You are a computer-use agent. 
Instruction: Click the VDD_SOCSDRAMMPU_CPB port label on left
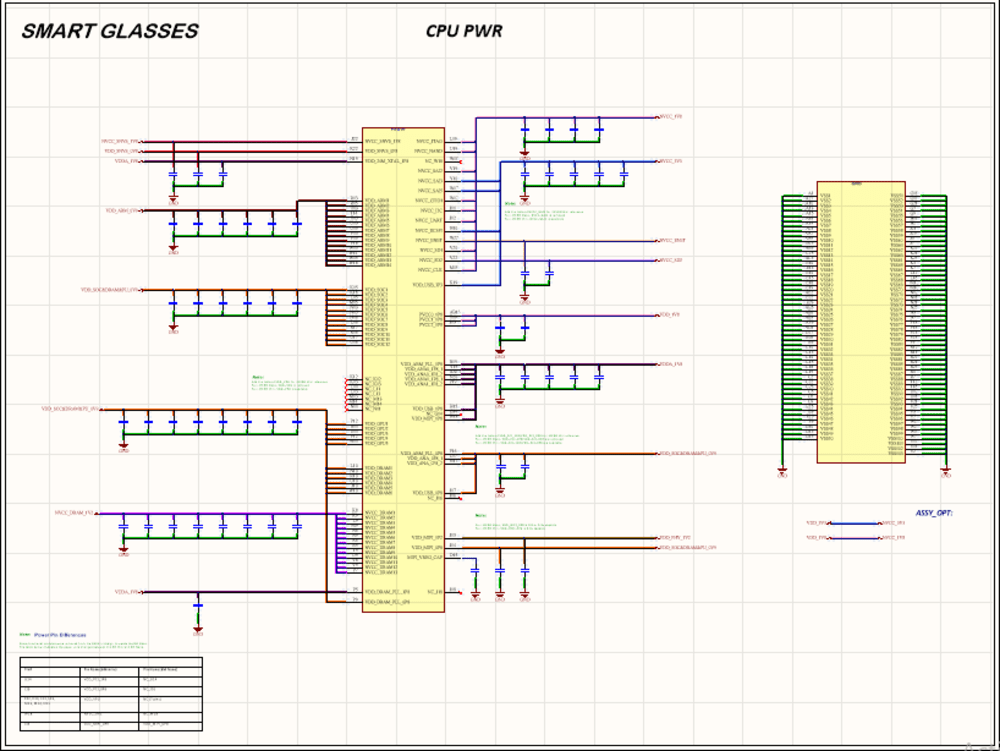[112, 289]
